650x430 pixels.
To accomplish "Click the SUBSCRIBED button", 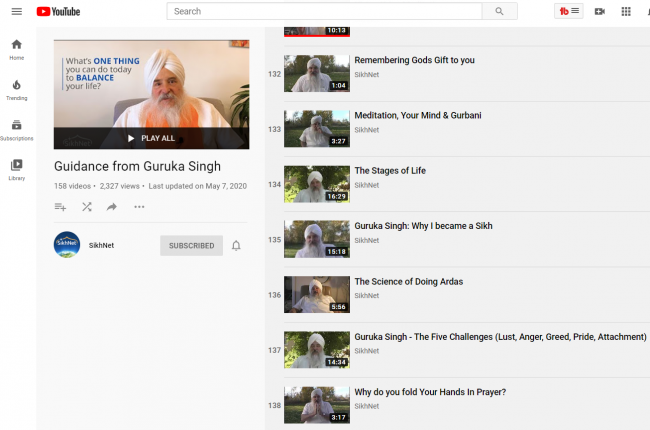I will click(x=191, y=245).
